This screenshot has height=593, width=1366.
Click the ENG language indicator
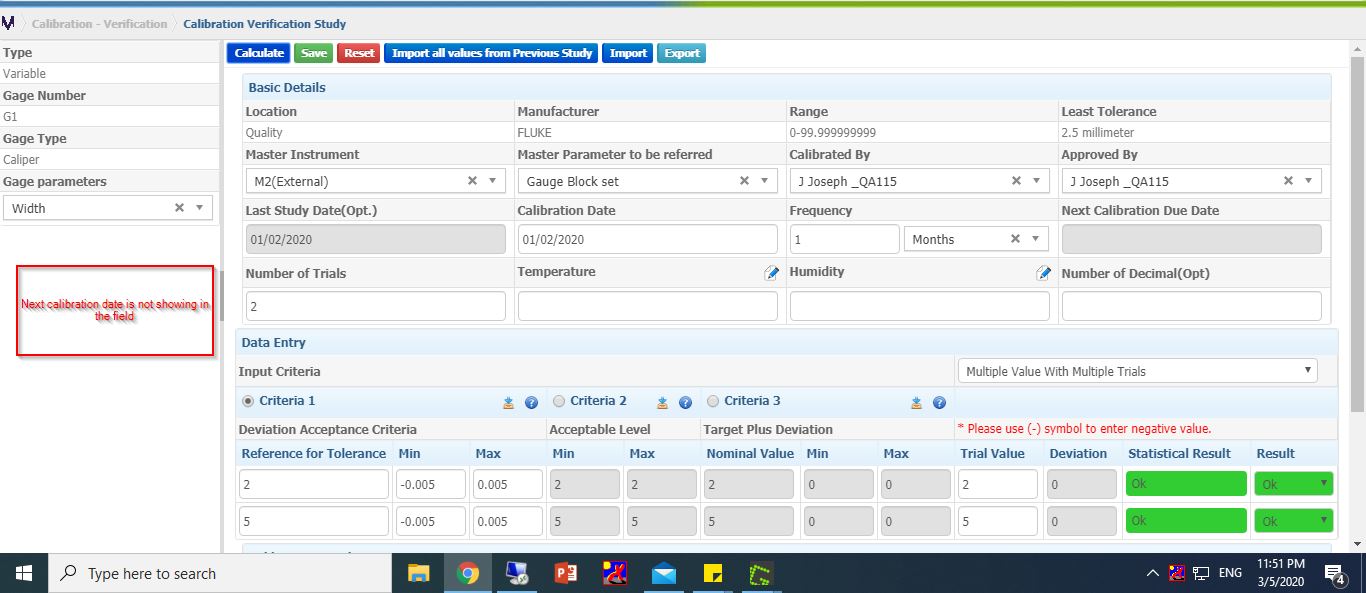(x=1230, y=573)
